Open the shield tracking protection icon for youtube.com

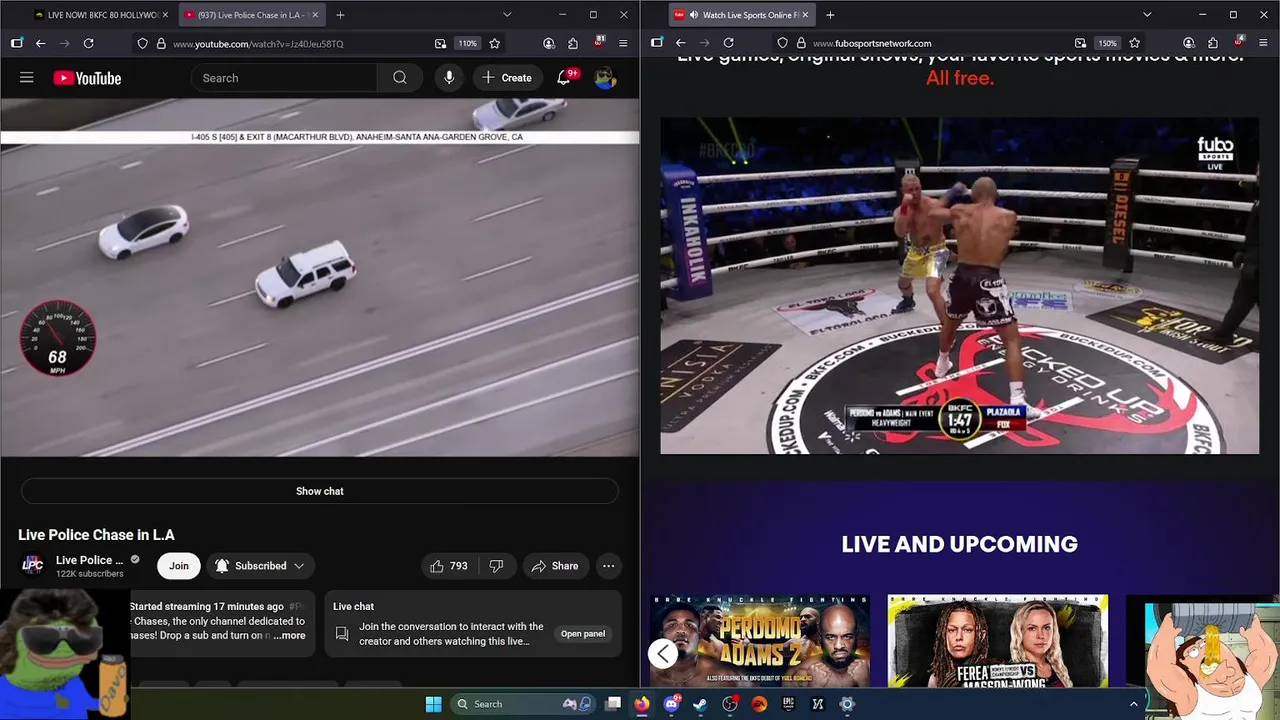(x=143, y=43)
